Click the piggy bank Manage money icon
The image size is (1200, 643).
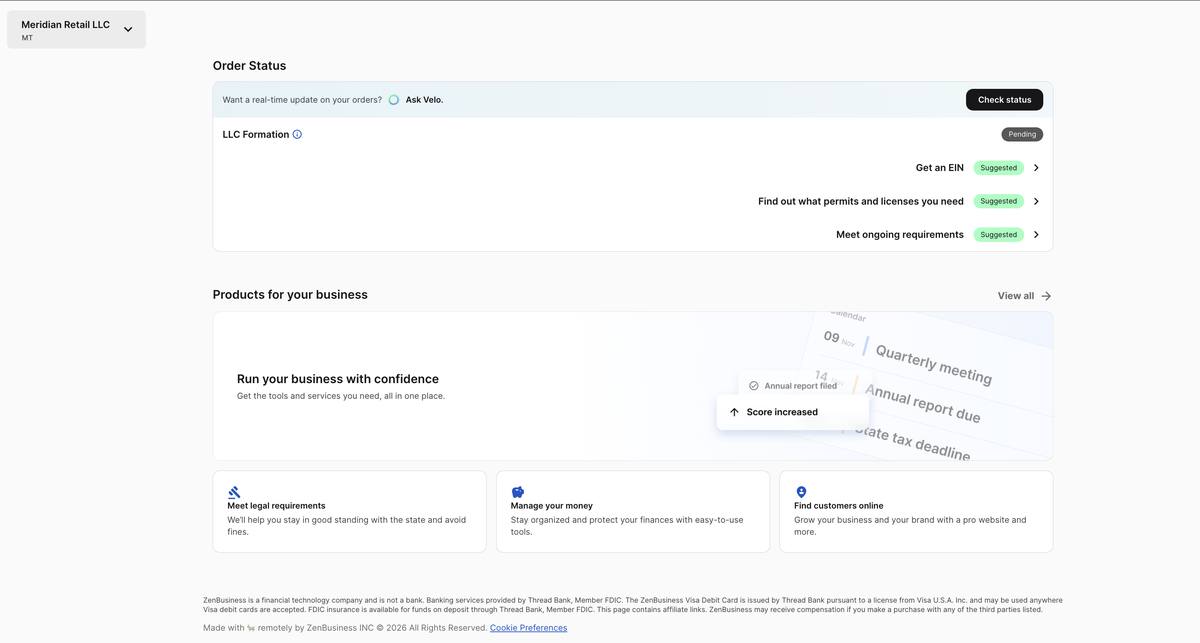[518, 492]
